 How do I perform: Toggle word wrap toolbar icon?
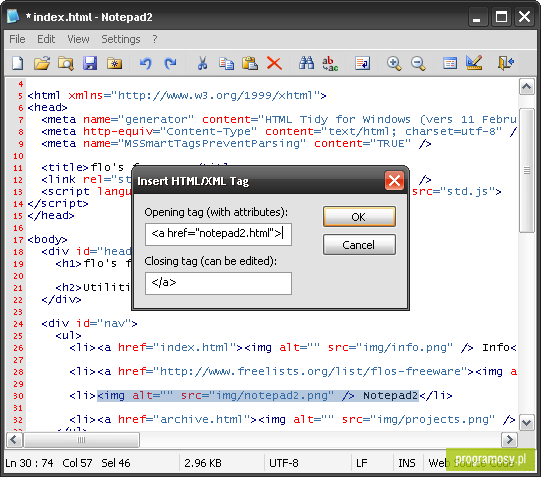coord(362,63)
